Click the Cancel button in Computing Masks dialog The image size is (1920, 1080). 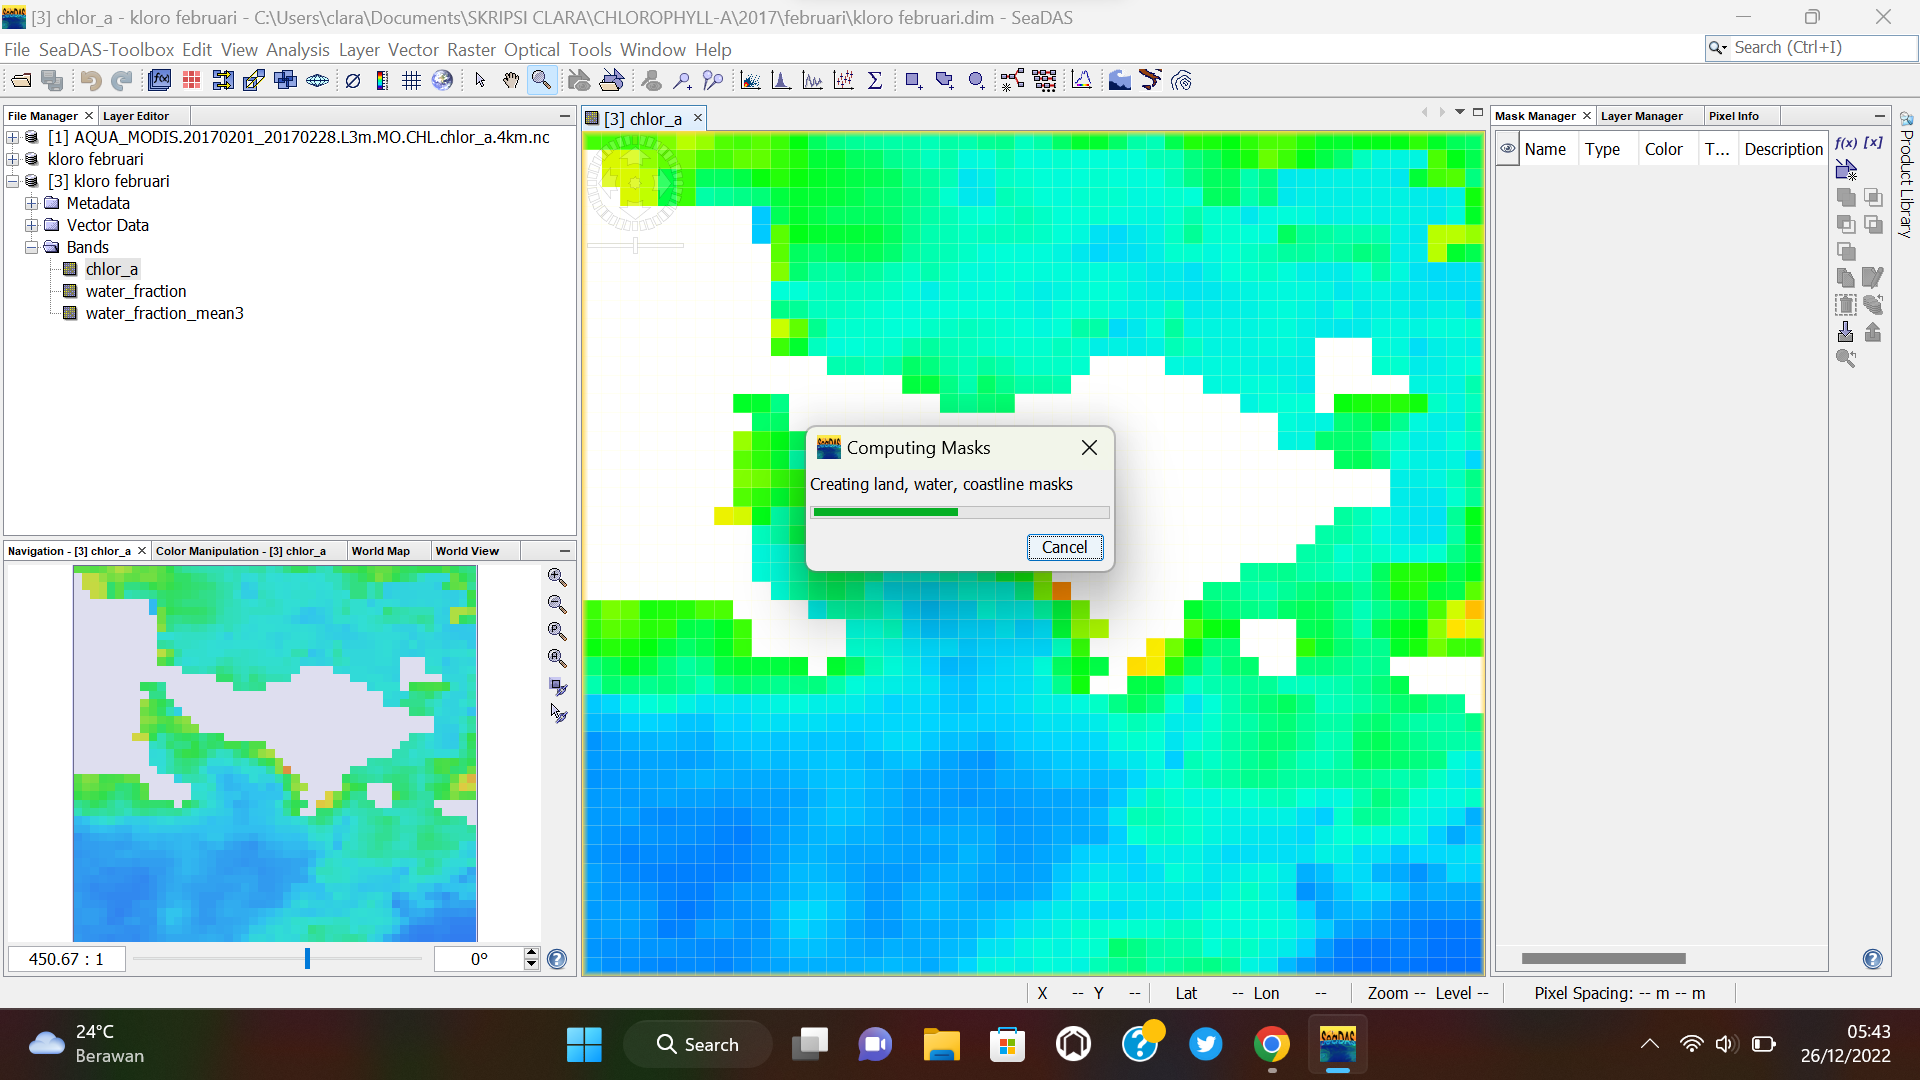pyautogui.click(x=1063, y=546)
